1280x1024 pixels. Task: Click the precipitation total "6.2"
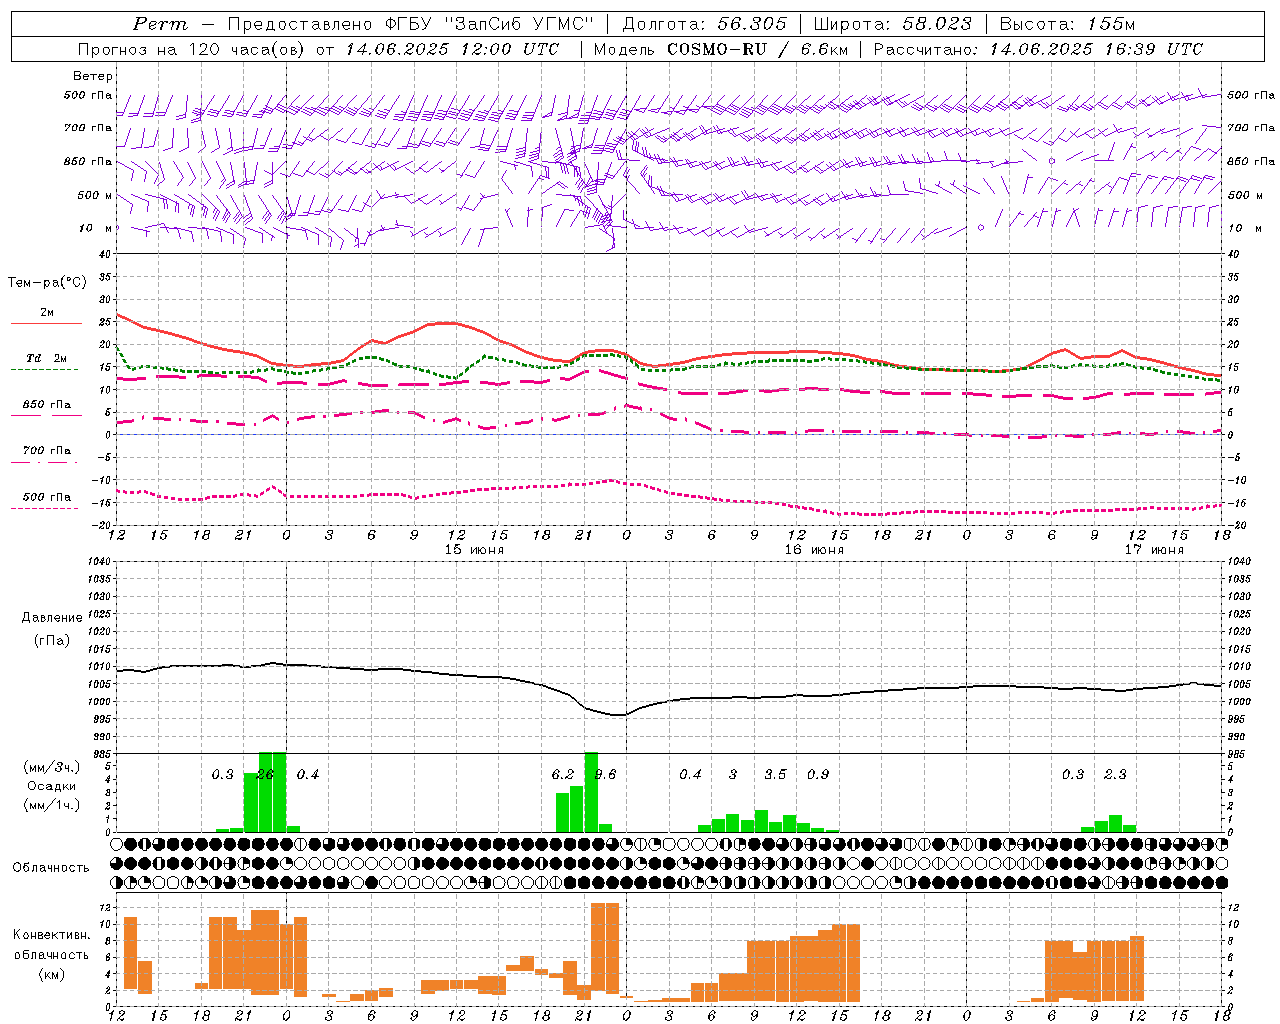click(x=563, y=775)
